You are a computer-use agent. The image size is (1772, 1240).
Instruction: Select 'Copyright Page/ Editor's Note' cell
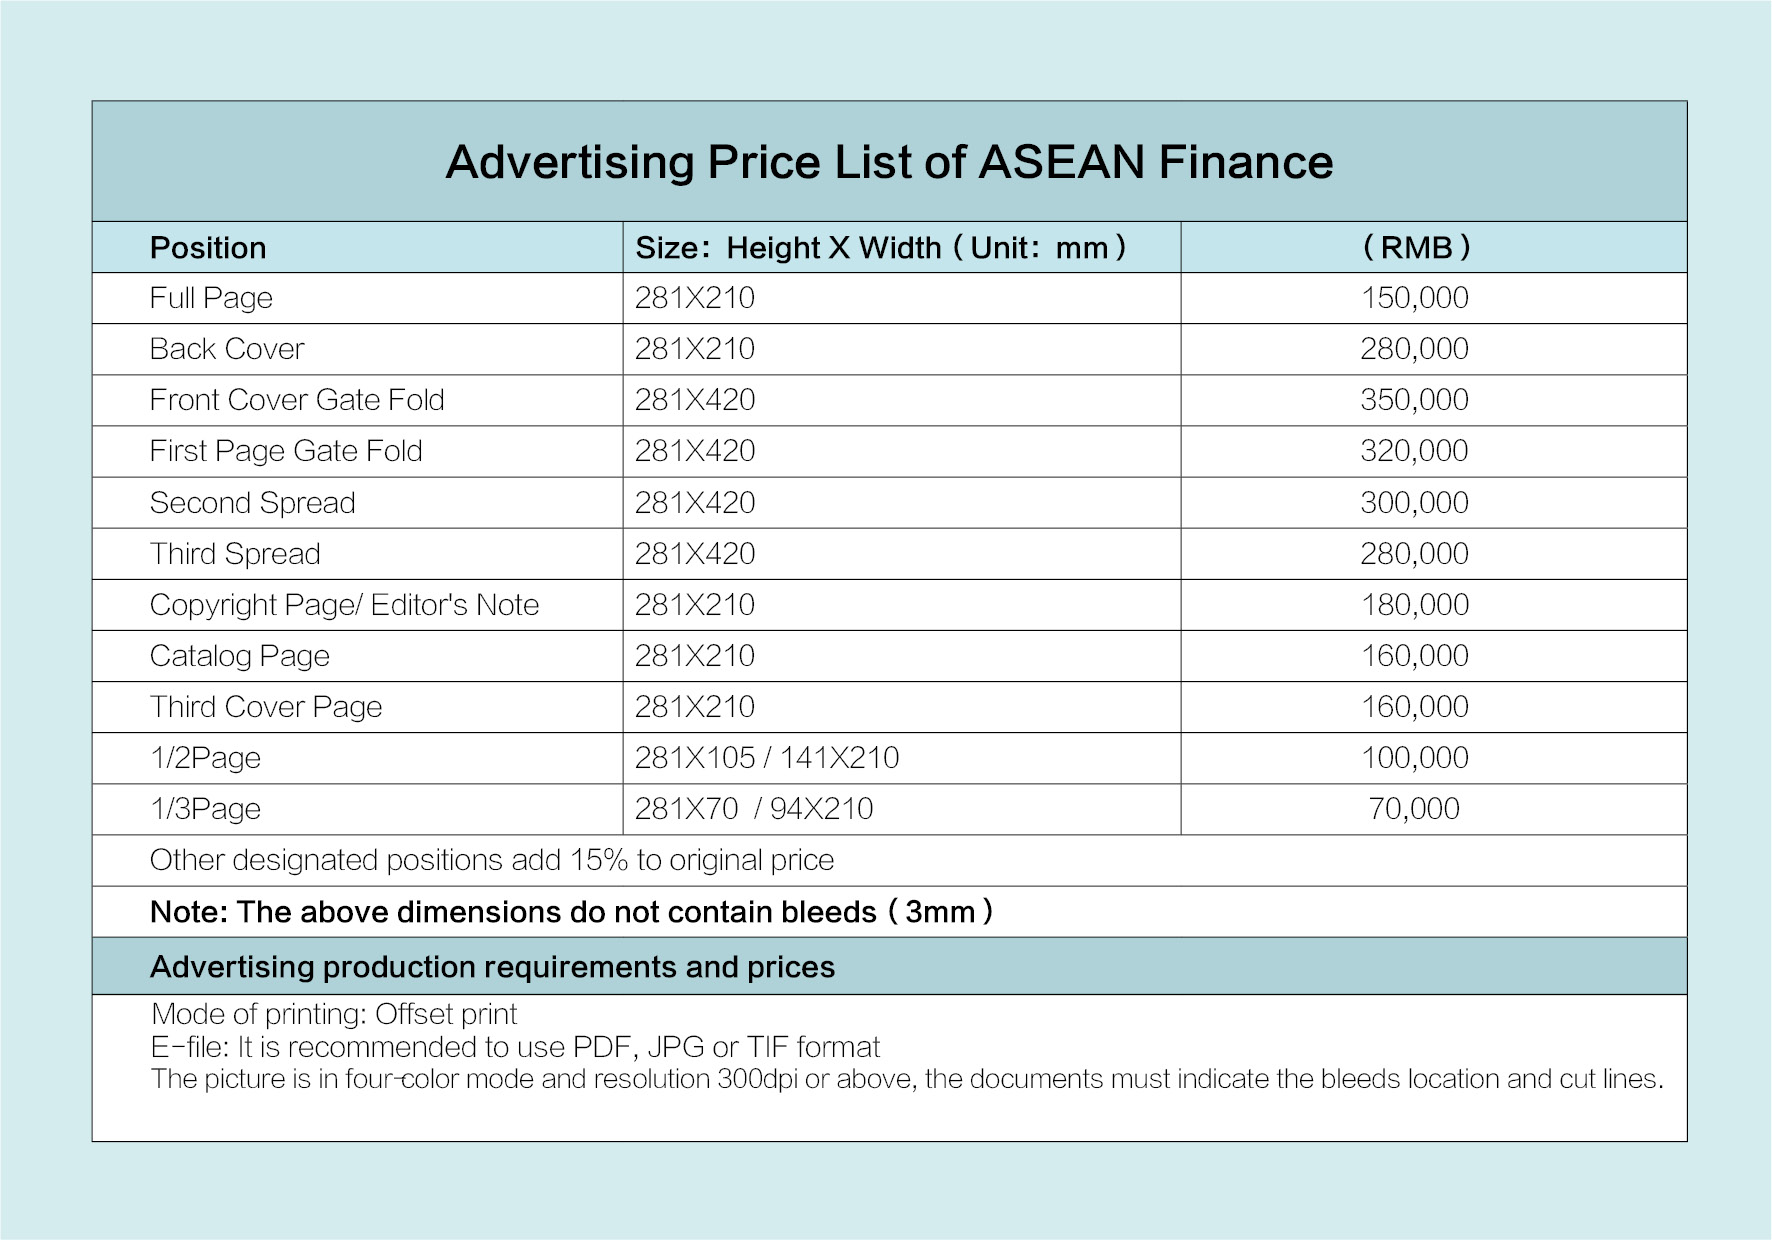click(344, 605)
